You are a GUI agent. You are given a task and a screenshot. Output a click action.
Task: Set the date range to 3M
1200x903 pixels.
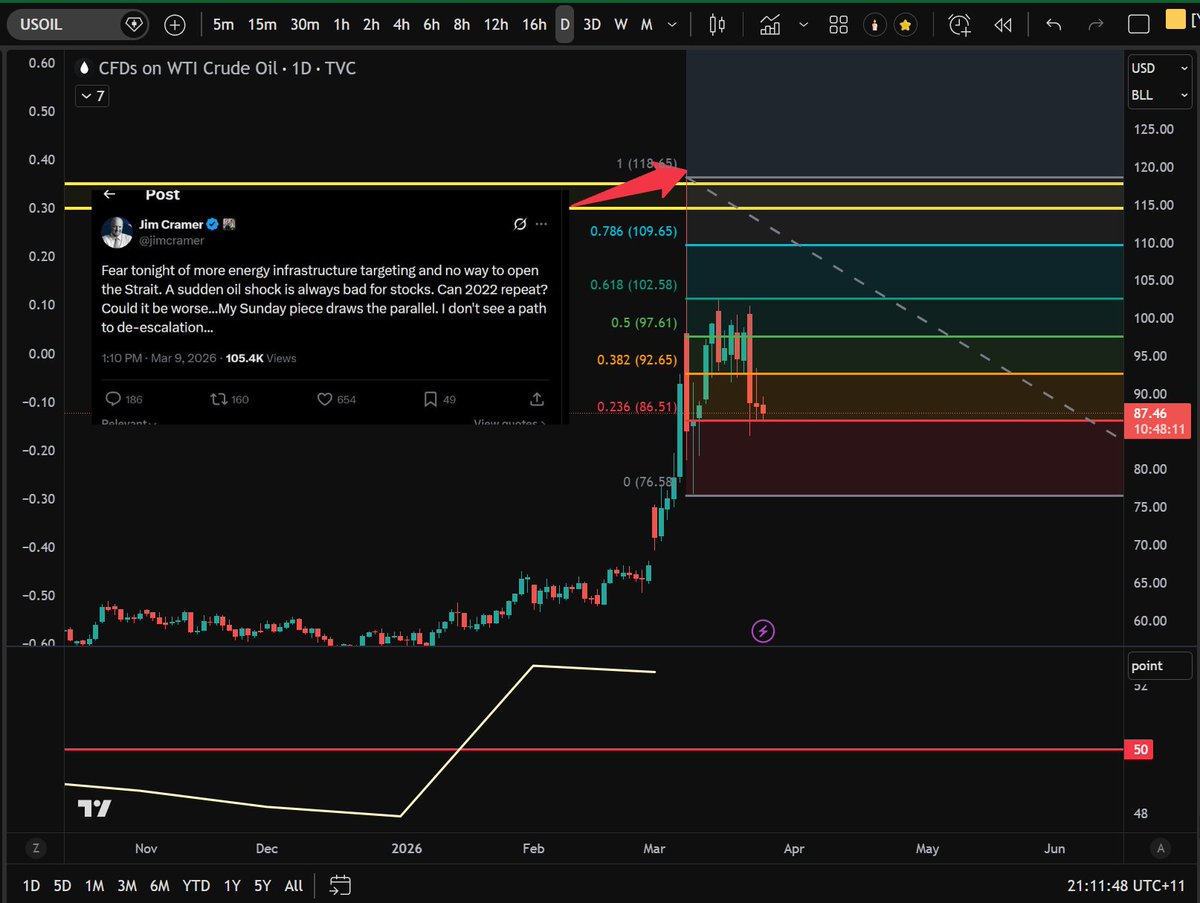[x=127, y=886]
